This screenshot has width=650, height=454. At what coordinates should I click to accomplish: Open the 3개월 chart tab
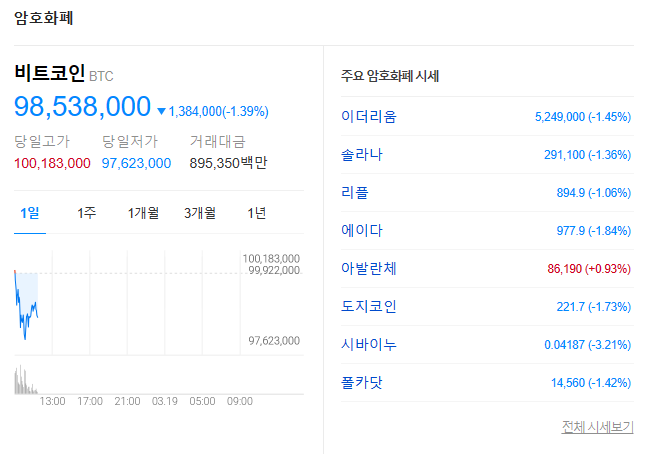200,213
